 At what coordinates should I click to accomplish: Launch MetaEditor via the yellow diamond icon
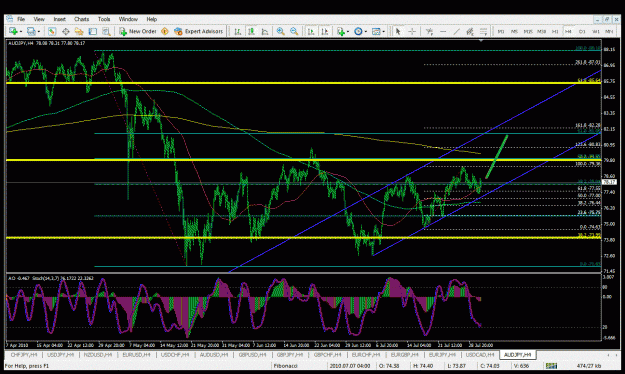(165, 31)
